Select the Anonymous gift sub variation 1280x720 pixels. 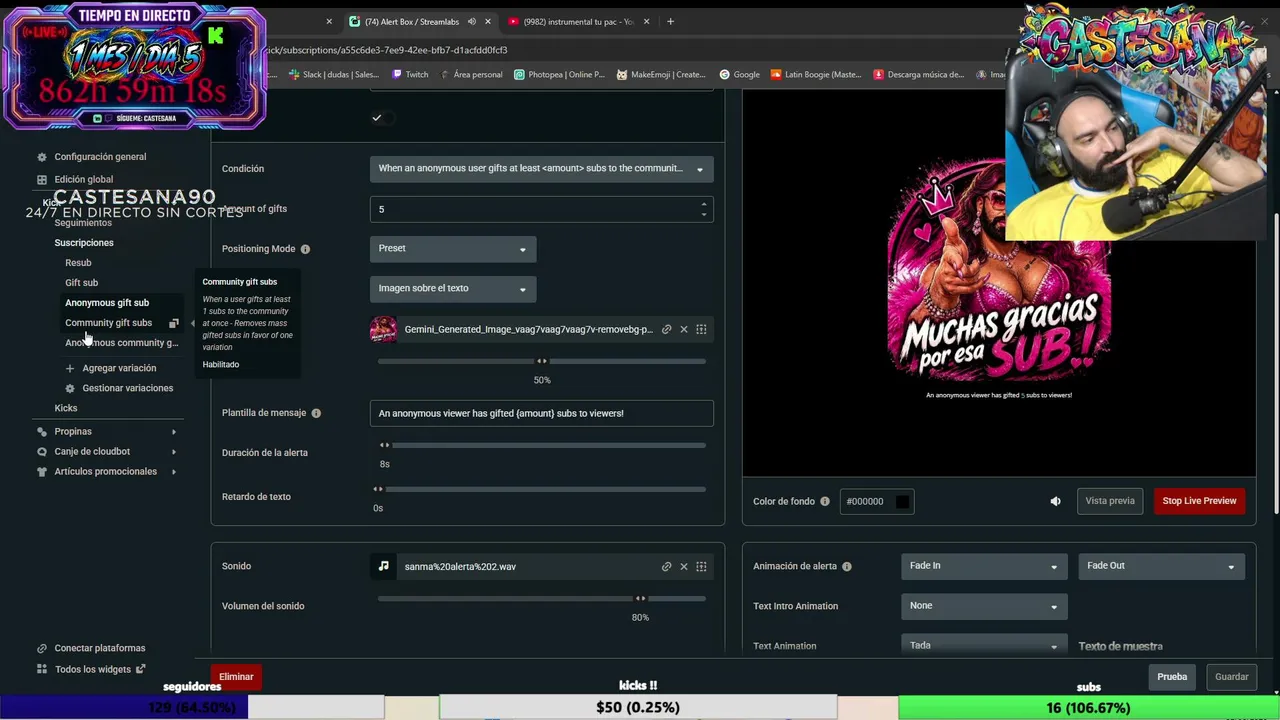(107, 303)
